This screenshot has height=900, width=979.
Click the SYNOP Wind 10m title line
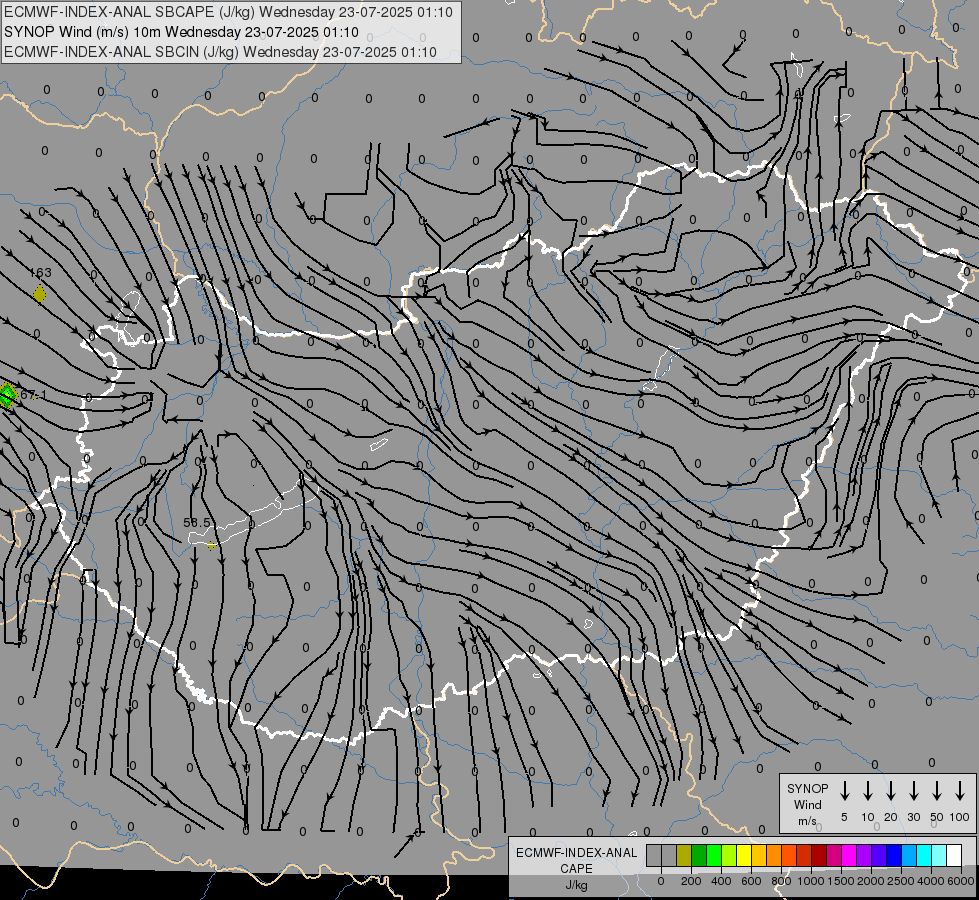click(181, 32)
